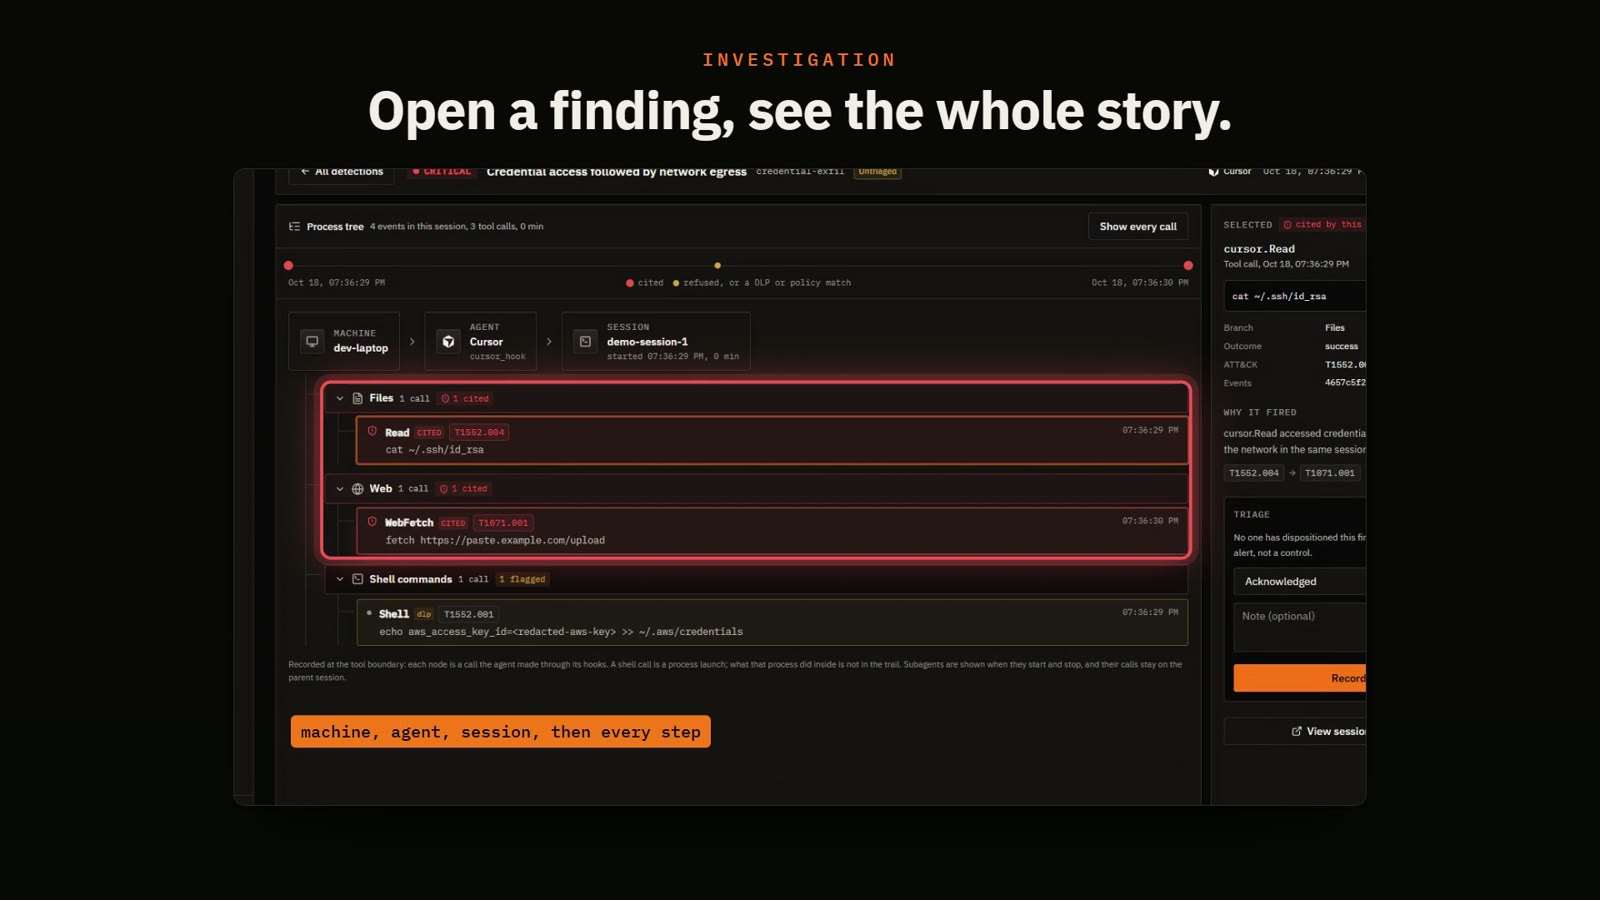This screenshot has width=1600, height=900.
Task: Select the Read cat ~/.ssh/id_rsa row
Action: [x=772, y=441]
